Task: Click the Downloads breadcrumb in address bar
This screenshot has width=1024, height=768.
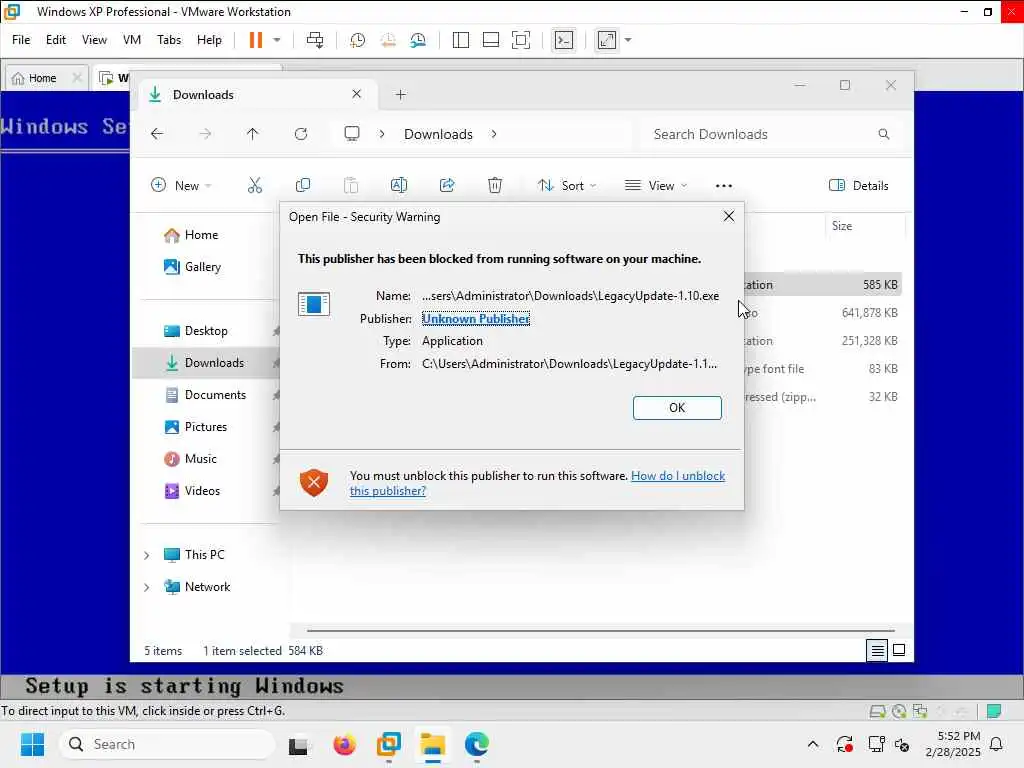Action: 438,134
